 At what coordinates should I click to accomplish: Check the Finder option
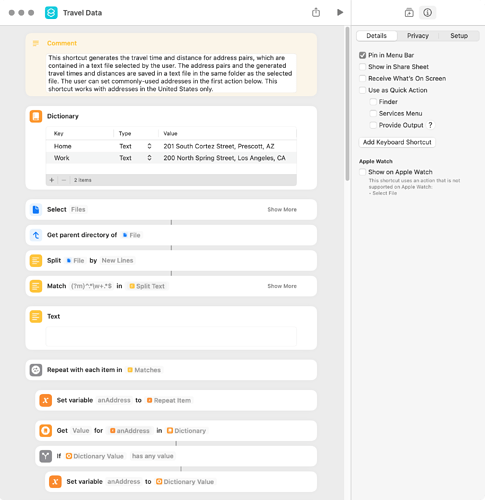click(x=373, y=102)
